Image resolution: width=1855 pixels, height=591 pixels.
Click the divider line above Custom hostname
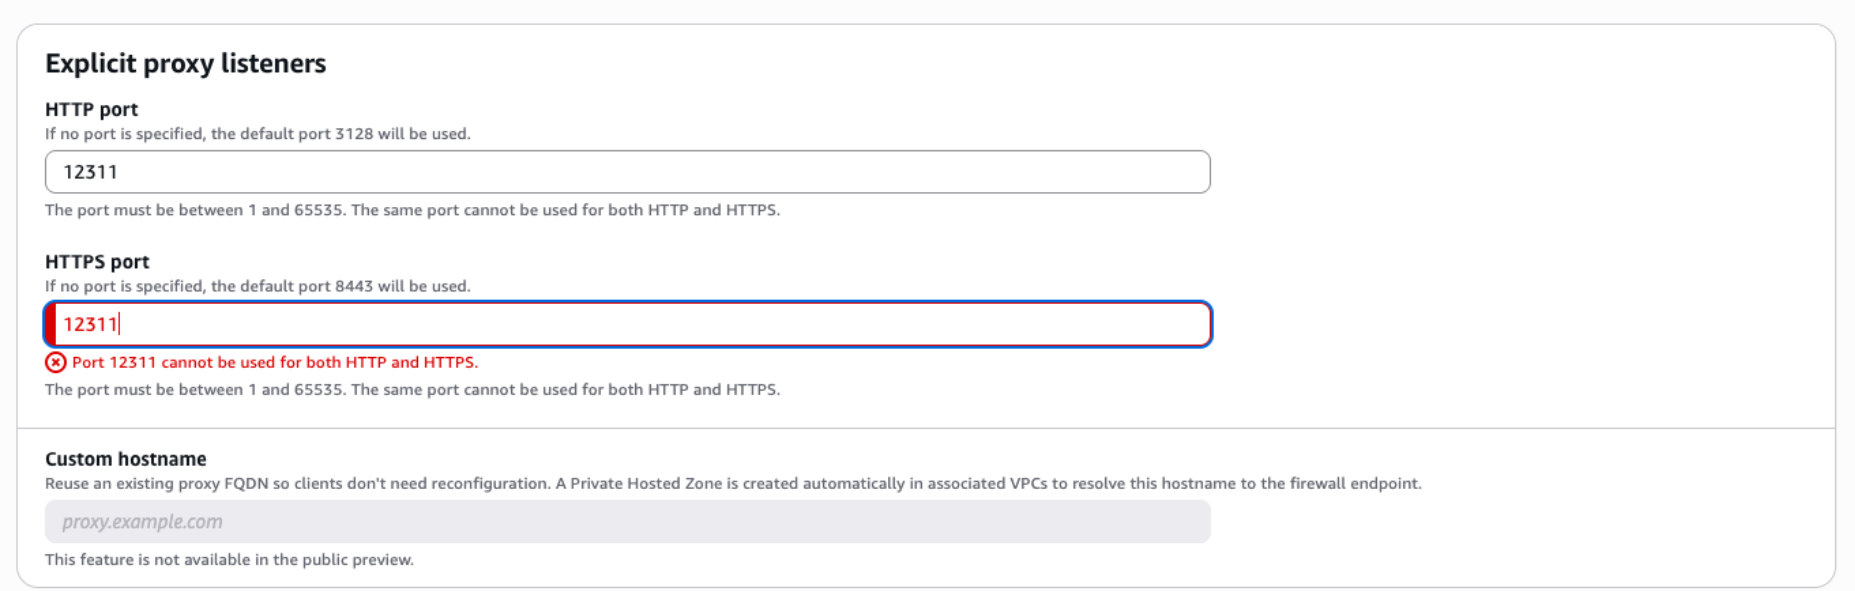[926, 428]
